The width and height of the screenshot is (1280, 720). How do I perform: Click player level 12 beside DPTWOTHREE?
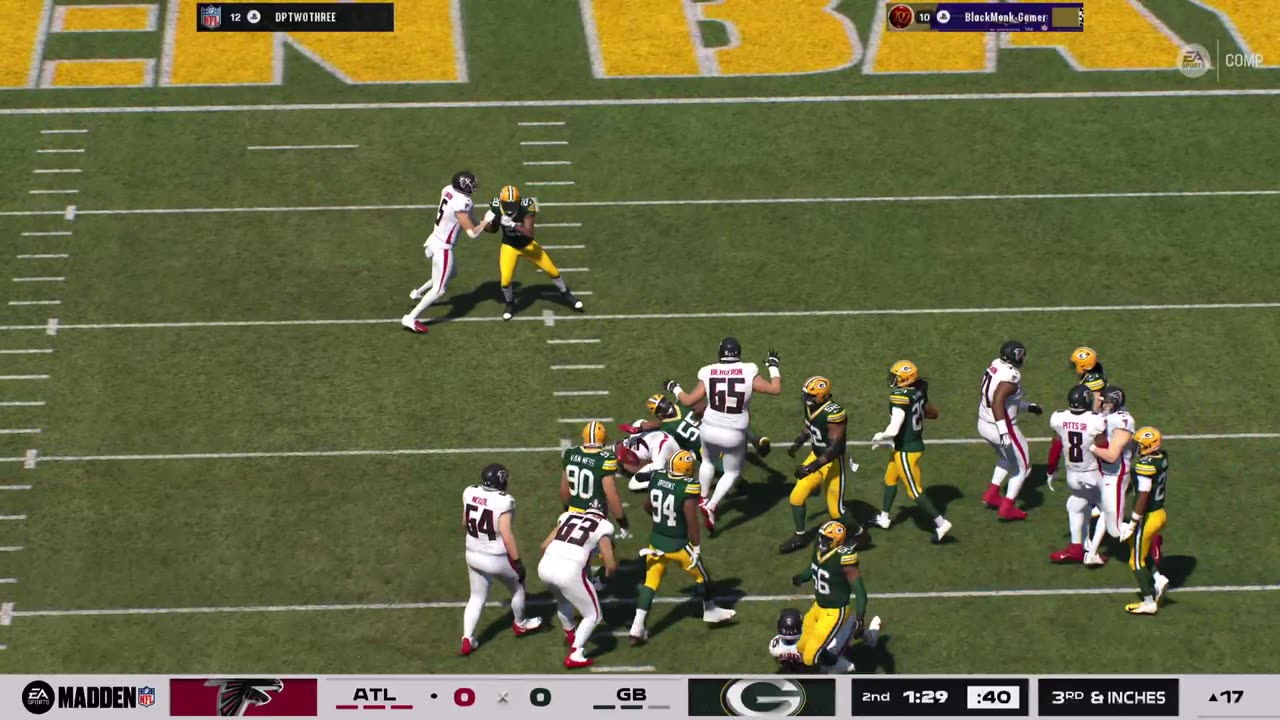point(235,17)
